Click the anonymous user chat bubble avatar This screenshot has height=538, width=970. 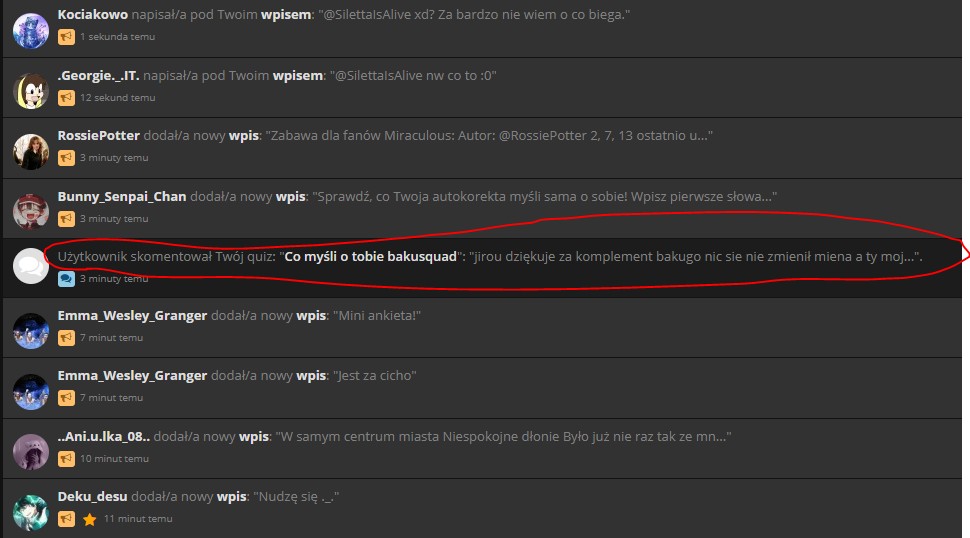31,267
